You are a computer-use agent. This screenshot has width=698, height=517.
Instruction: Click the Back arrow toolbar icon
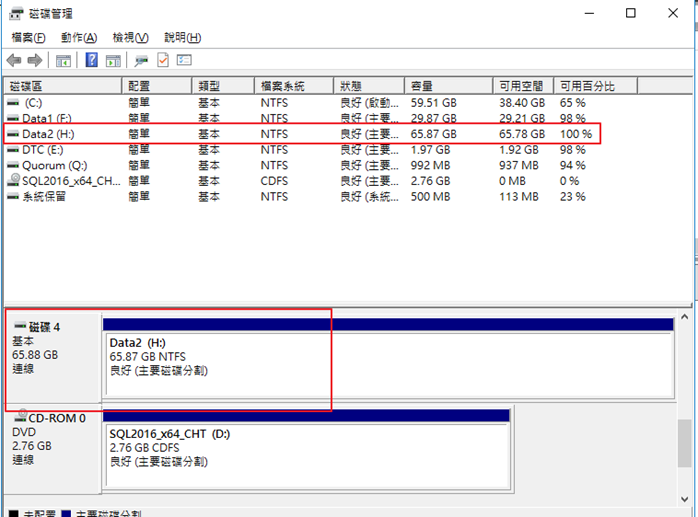[x=14, y=60]
